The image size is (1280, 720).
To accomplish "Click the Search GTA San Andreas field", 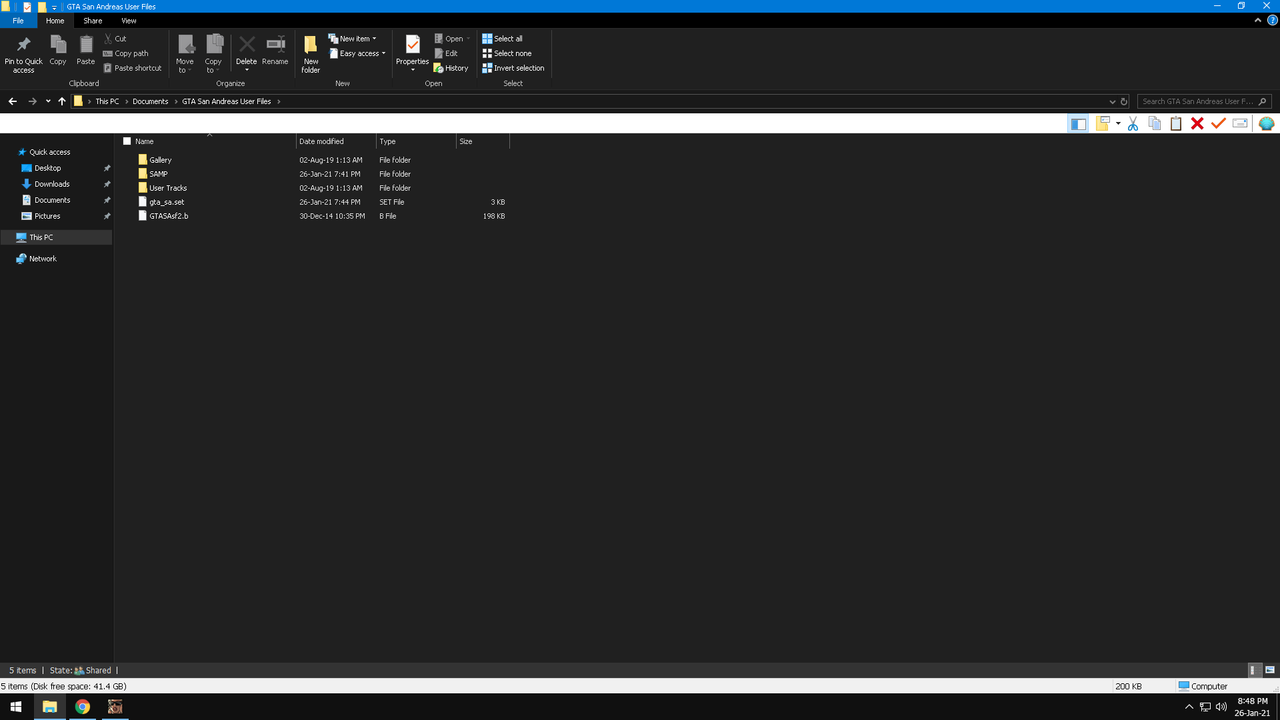I will point(1204,101).
